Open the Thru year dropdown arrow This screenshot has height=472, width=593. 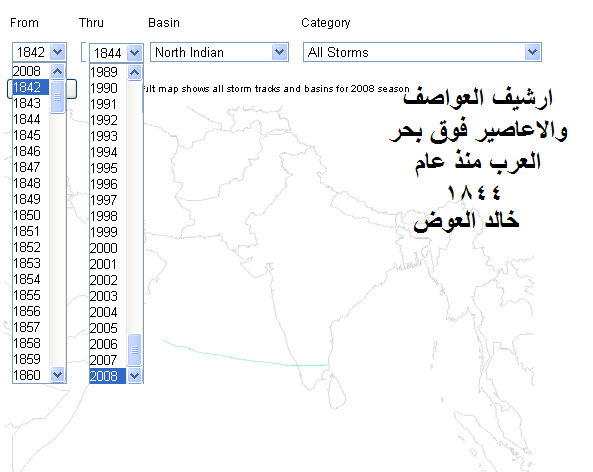[134, 53]
